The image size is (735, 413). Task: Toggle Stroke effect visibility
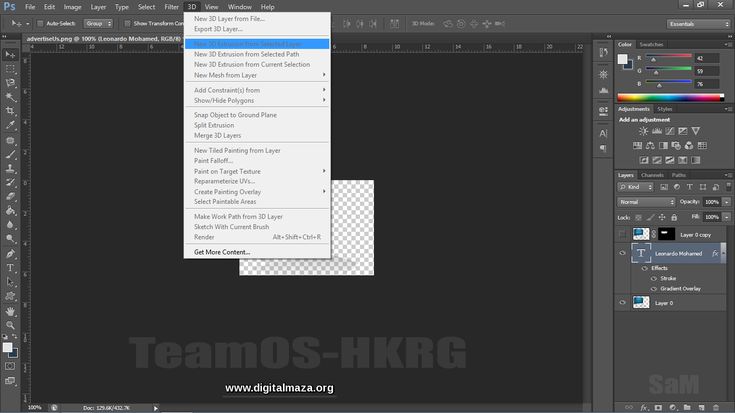click(x=653, y=278)
